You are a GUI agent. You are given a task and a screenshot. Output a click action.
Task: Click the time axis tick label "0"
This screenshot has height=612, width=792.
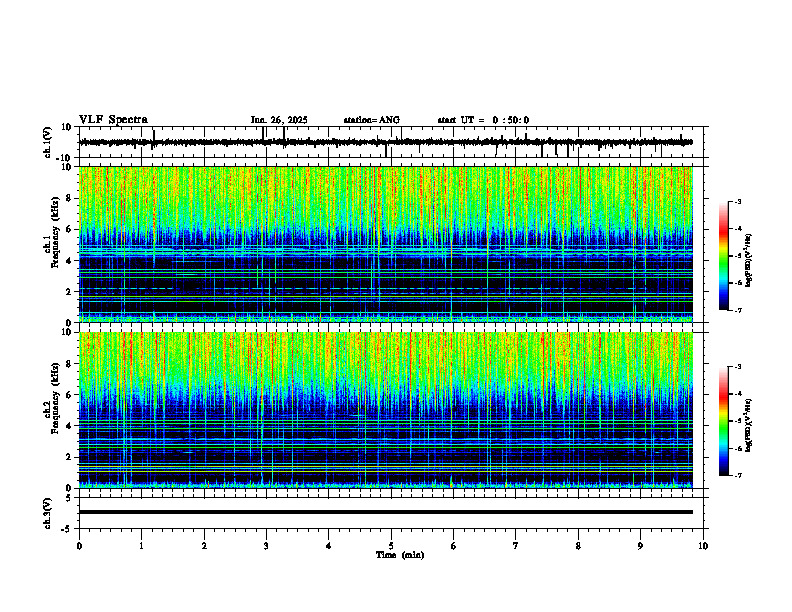79,546
